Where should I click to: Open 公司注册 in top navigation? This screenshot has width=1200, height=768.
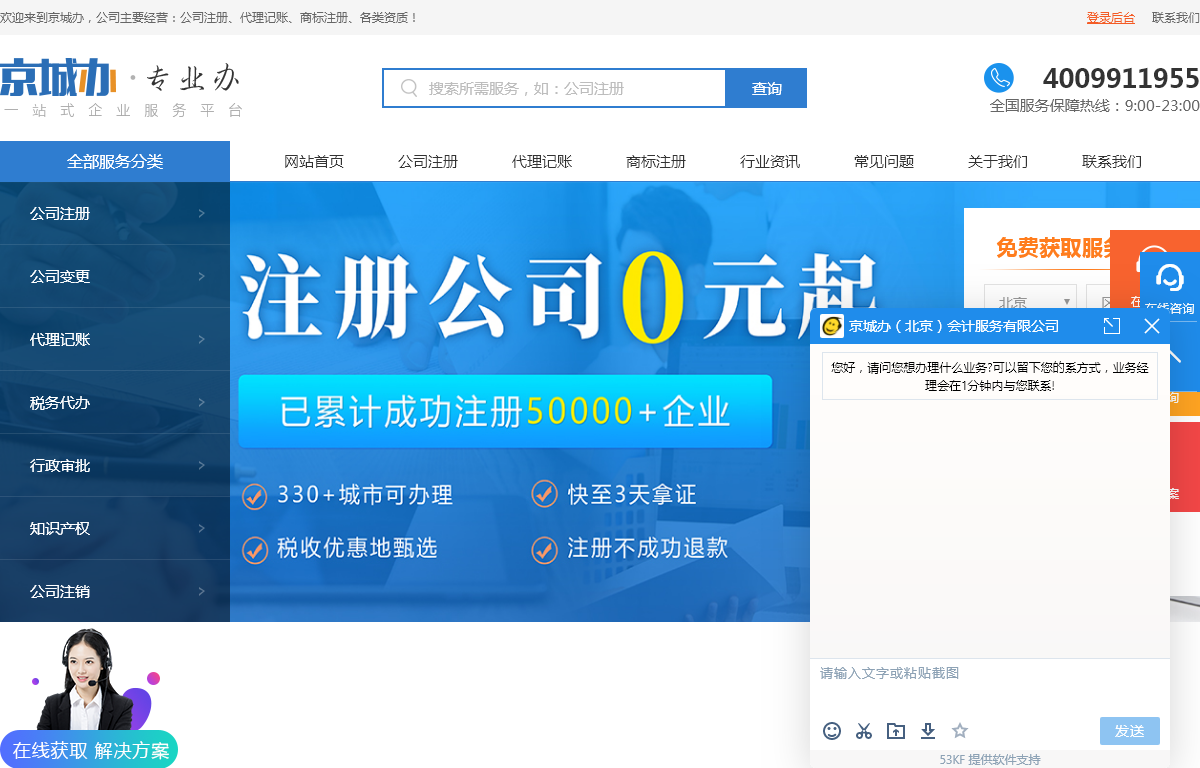[x=428, y=161]
